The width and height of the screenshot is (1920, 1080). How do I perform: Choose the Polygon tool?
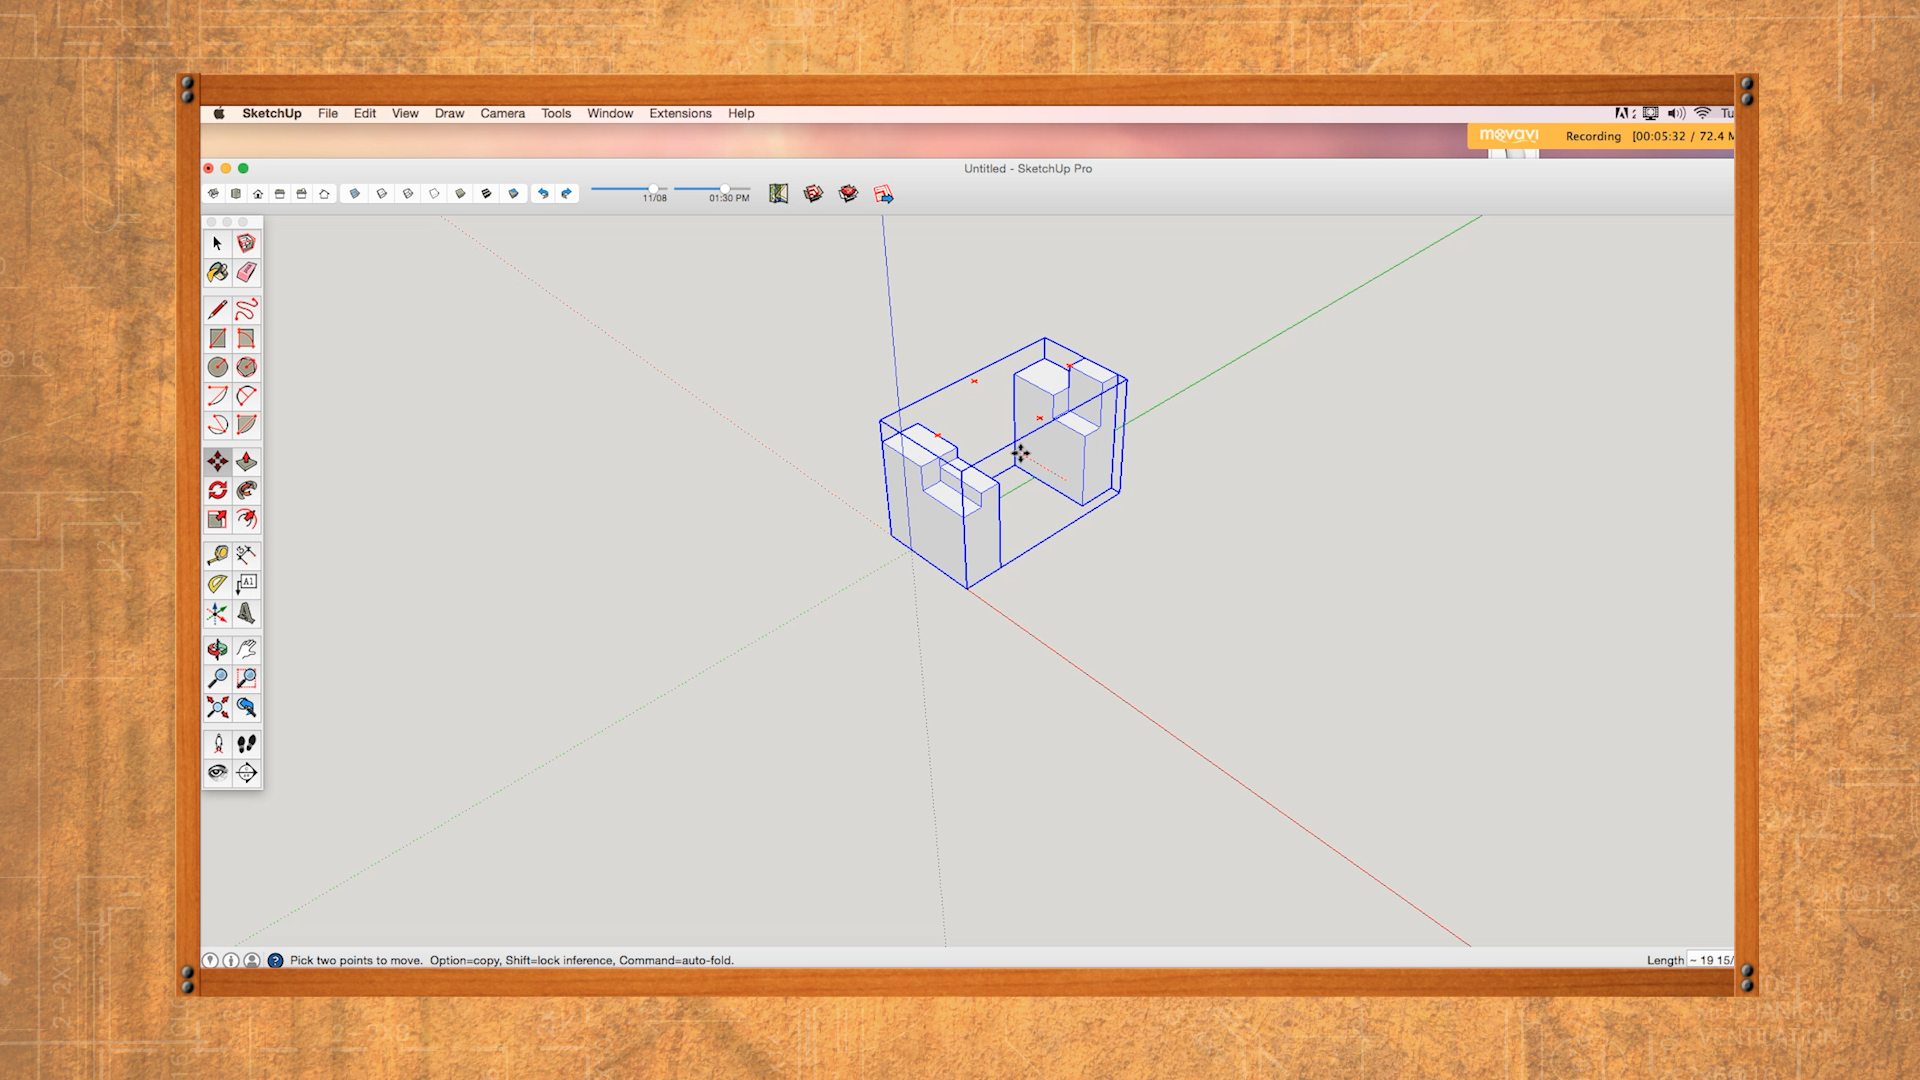point(246,367)
